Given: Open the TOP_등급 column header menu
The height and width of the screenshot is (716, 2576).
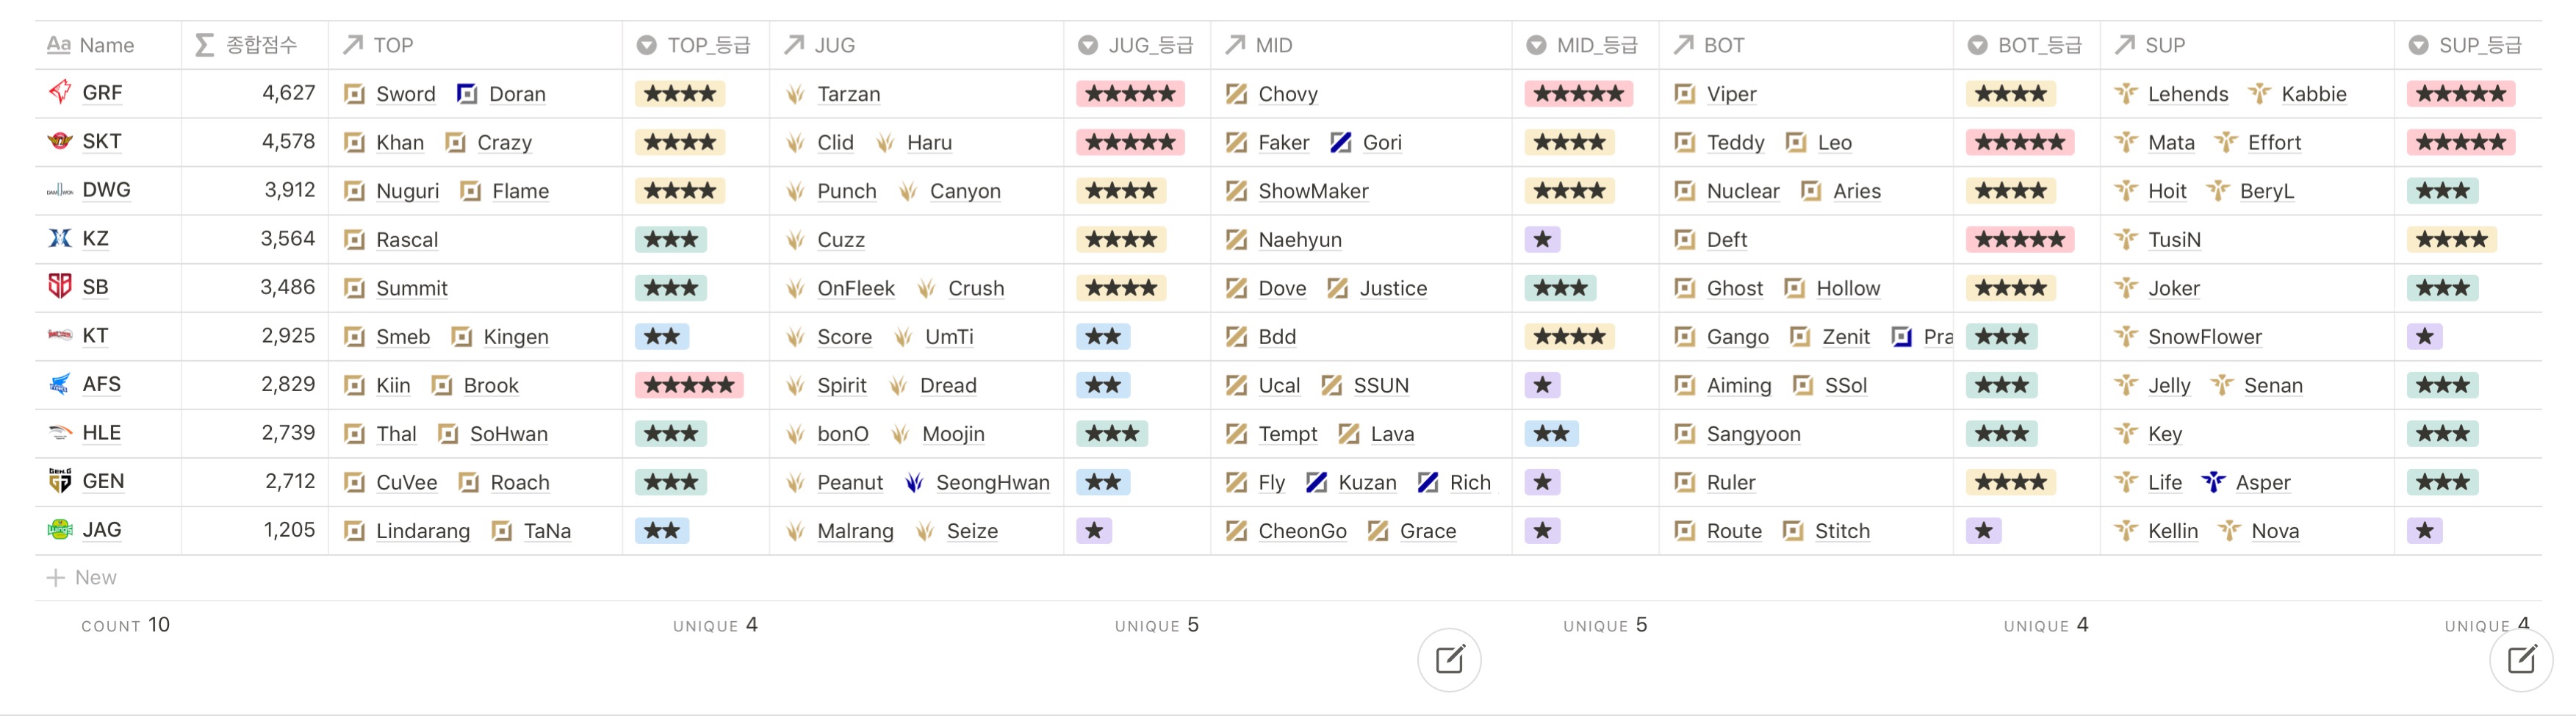Looking at the screenshot, I should click(x=696, y=45).
